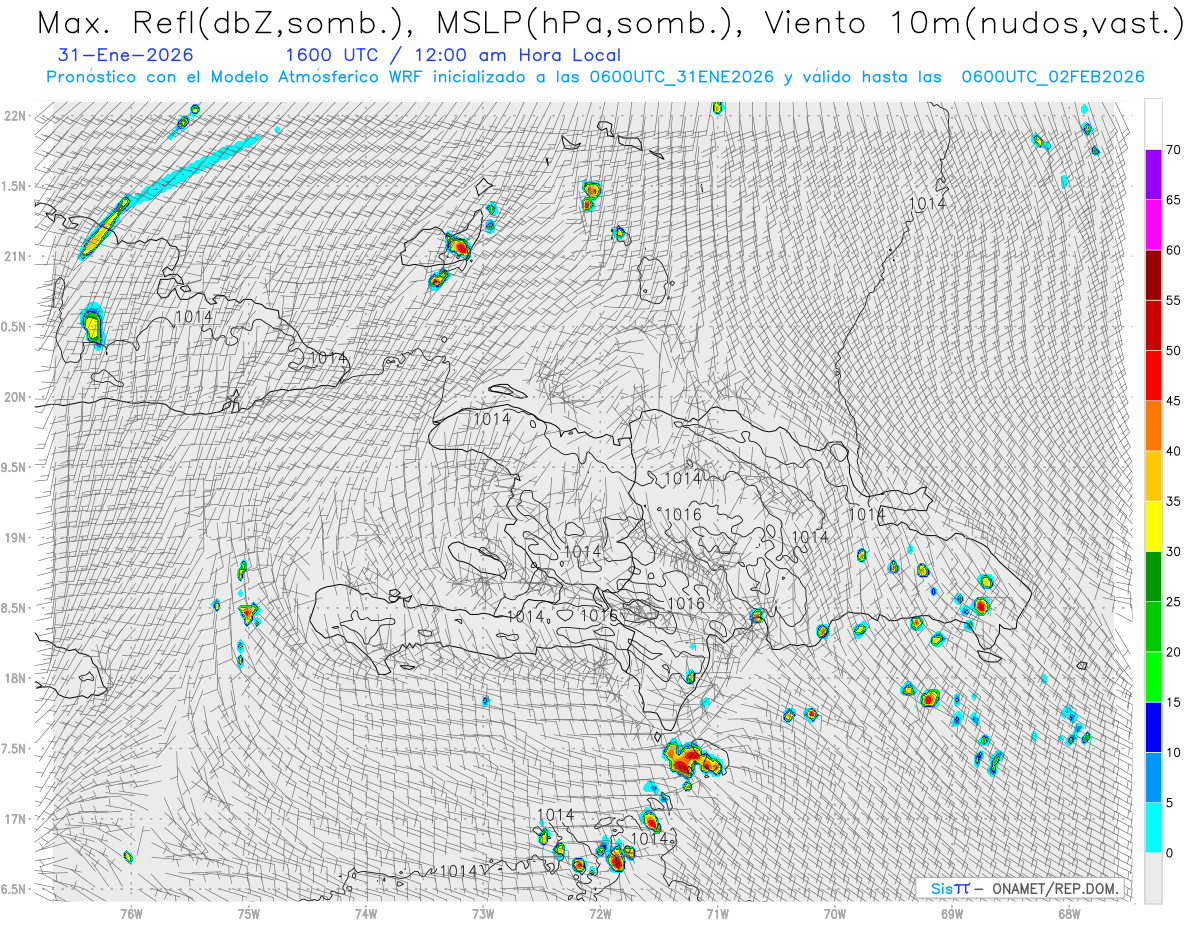Click the '69W' longitude label
Viewport: 1200px width, 927px height.
(951, 912)
